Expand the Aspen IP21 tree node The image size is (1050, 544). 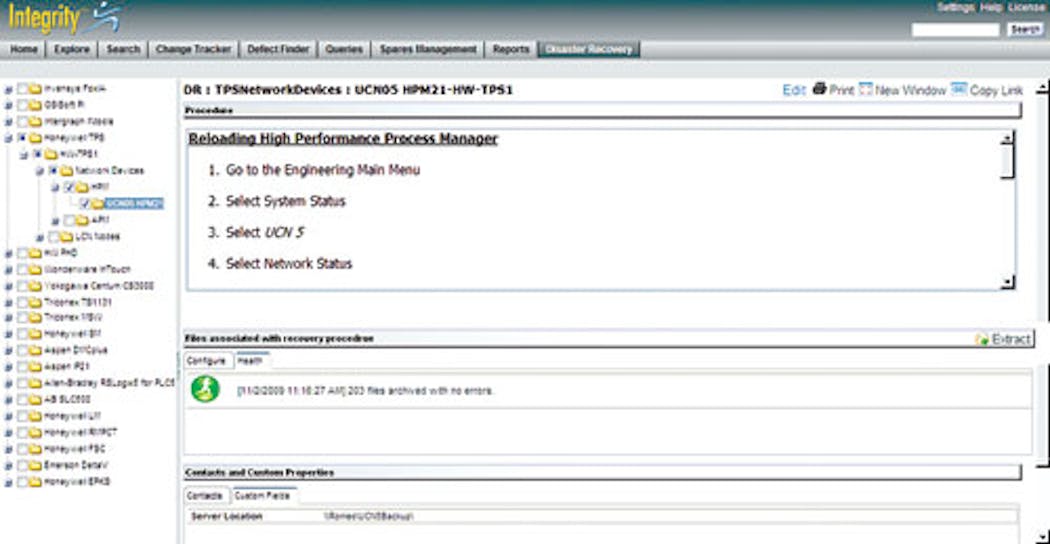(9, 368)
